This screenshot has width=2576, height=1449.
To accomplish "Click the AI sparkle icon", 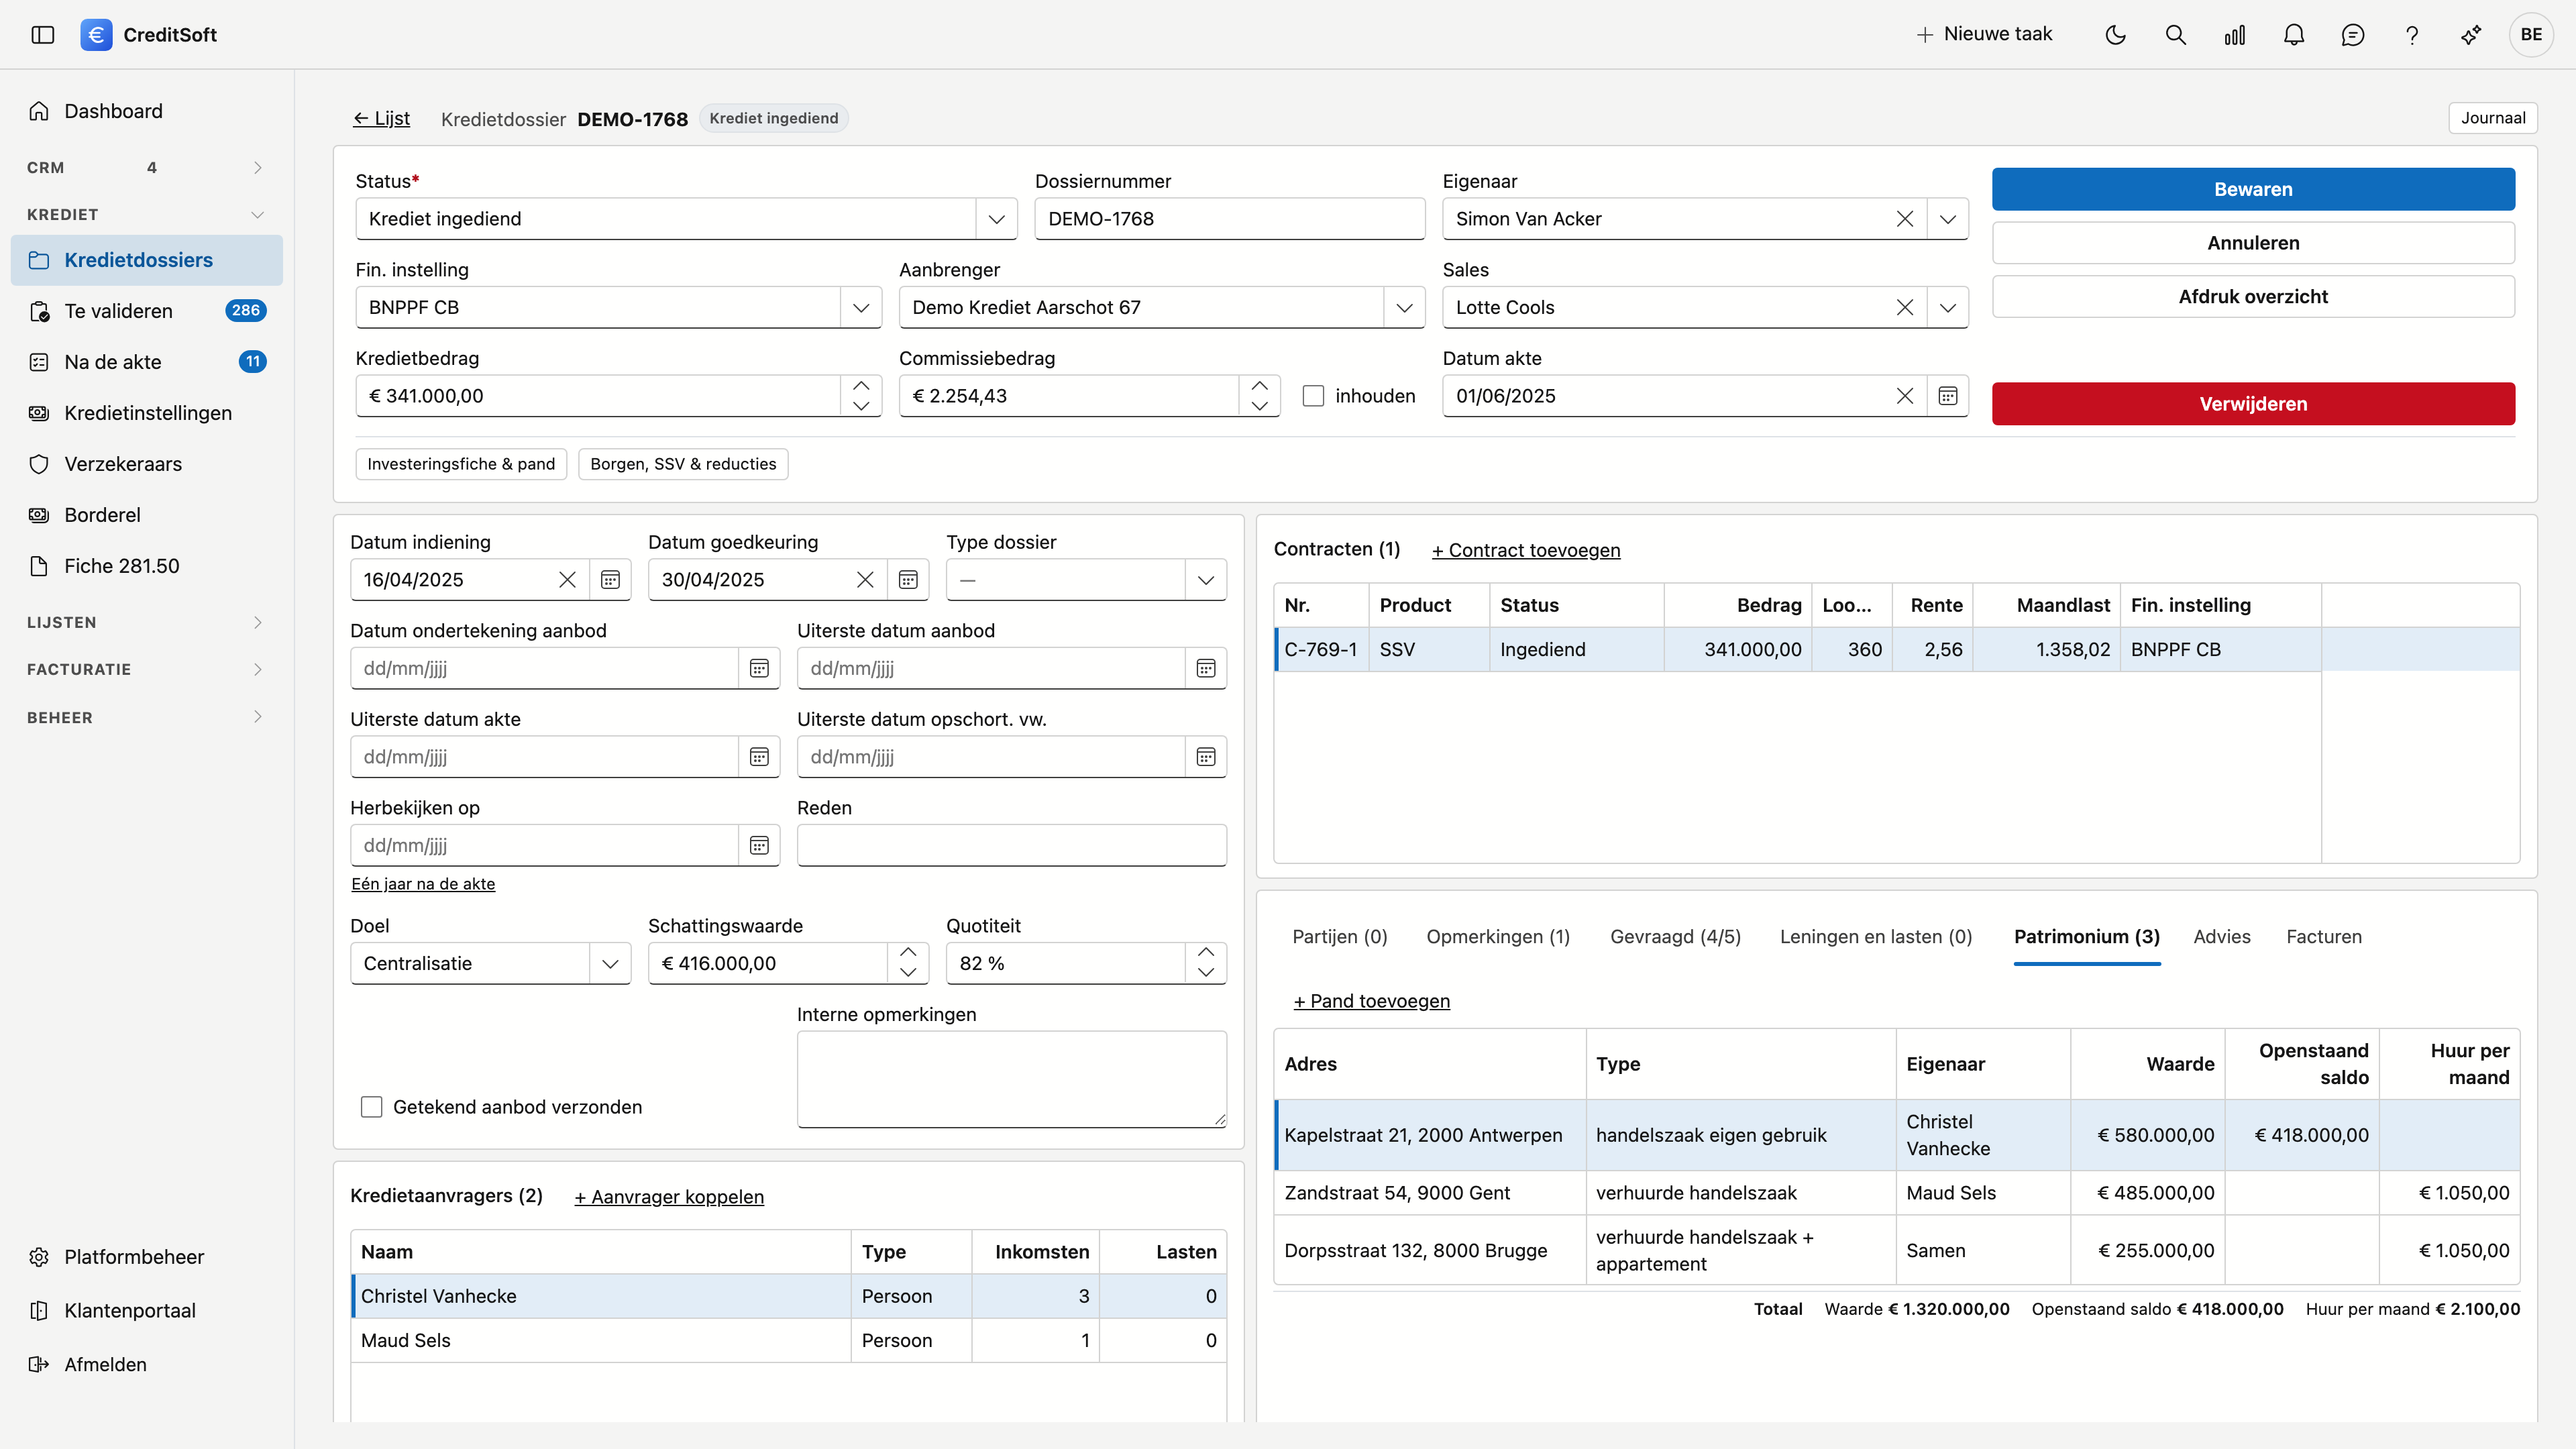I will [2471, 35].
